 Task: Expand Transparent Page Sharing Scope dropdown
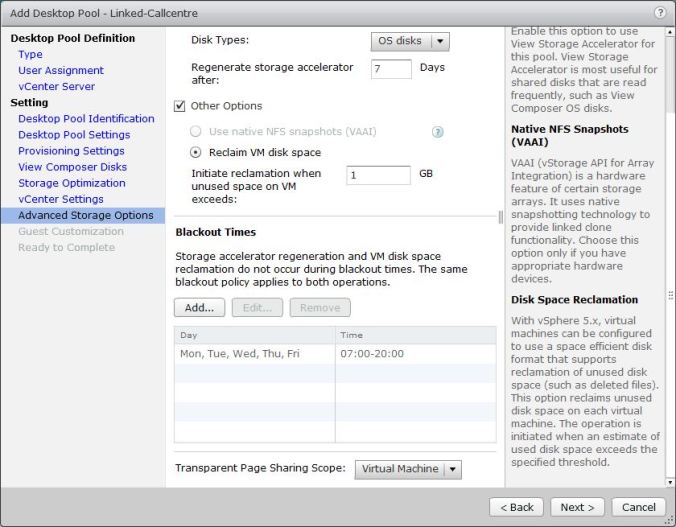(x=408, y=469)
